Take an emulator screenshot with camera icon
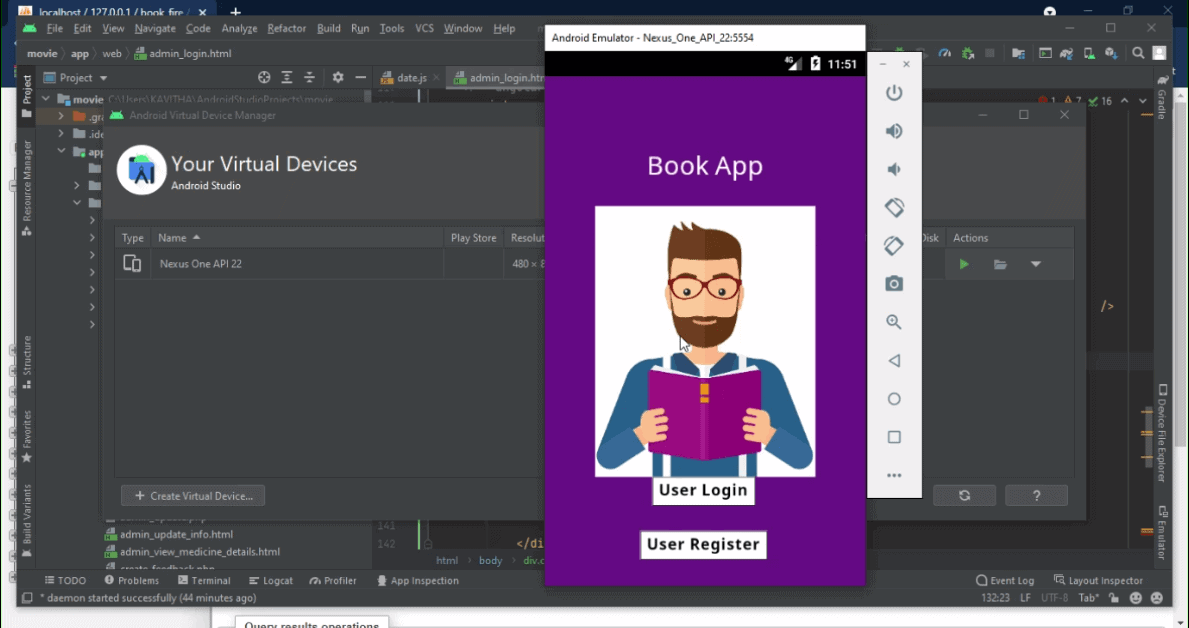This screenshot has width=1189, height=628. click(894, 284)
